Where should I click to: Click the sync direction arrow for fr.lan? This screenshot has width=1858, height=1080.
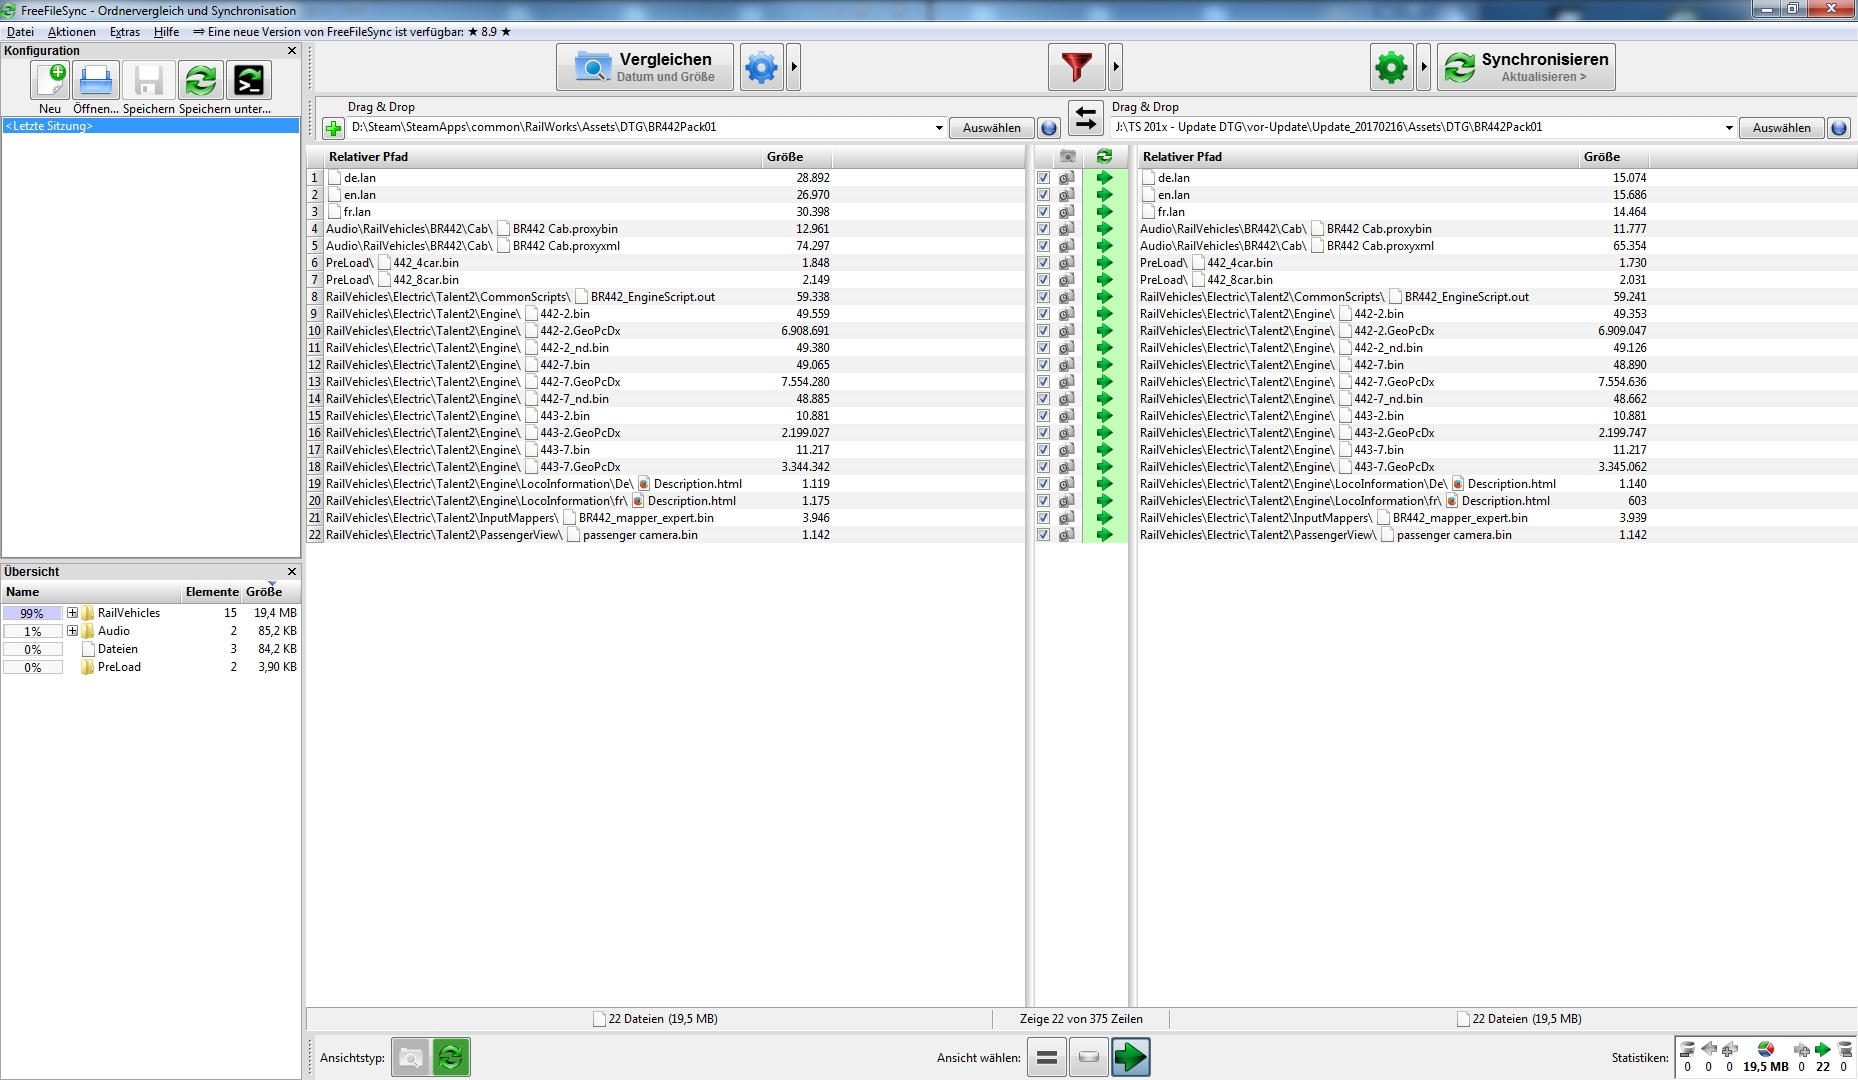[1104, 212]
